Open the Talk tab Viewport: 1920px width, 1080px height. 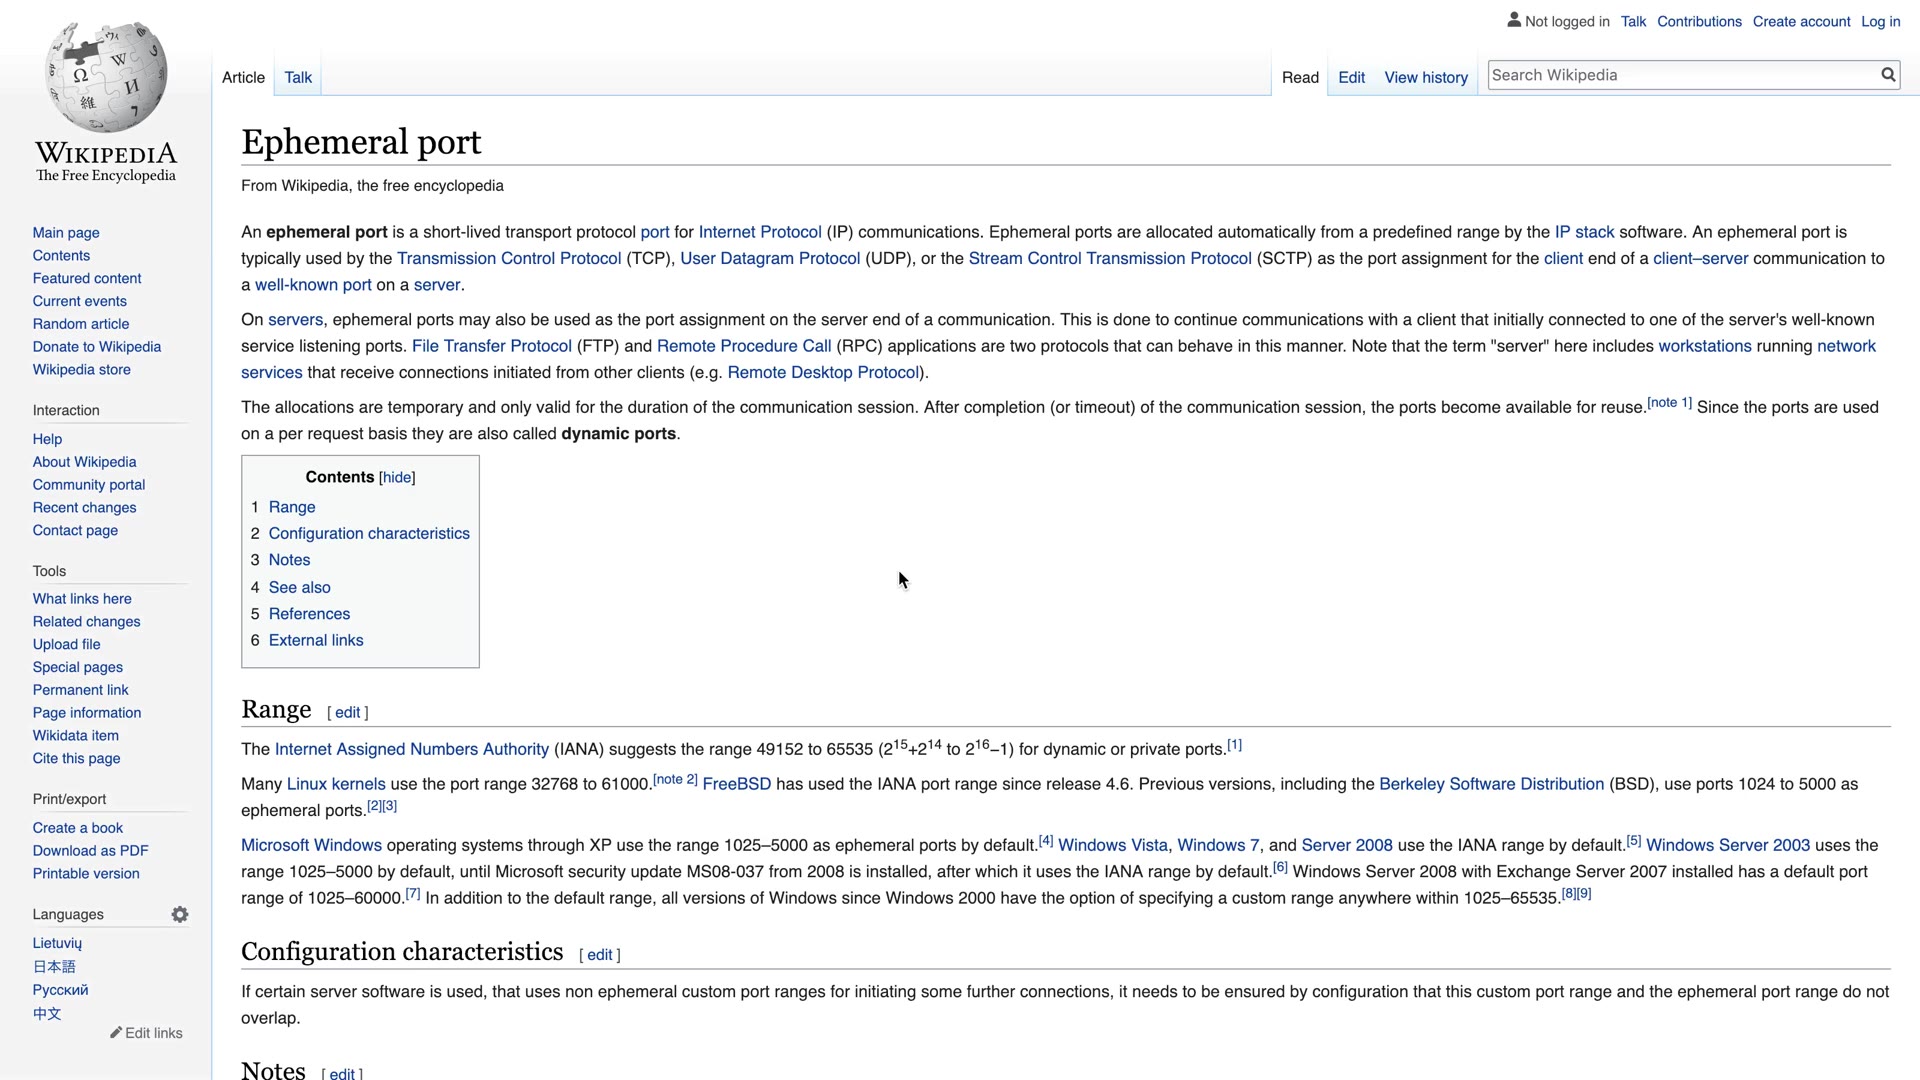298,78
